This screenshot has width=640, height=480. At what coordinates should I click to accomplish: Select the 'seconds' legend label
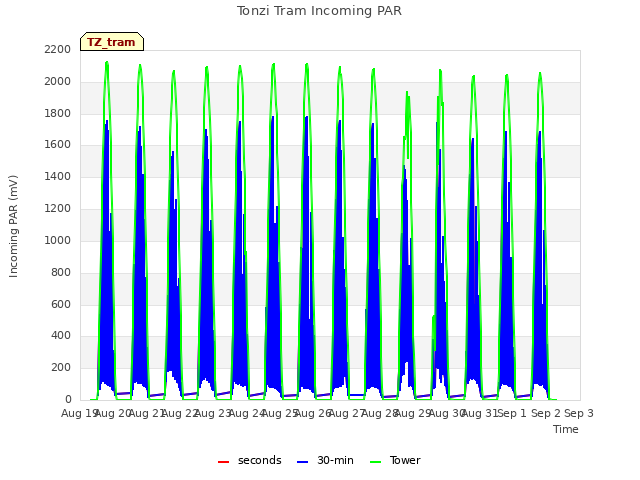pos(260,460)
